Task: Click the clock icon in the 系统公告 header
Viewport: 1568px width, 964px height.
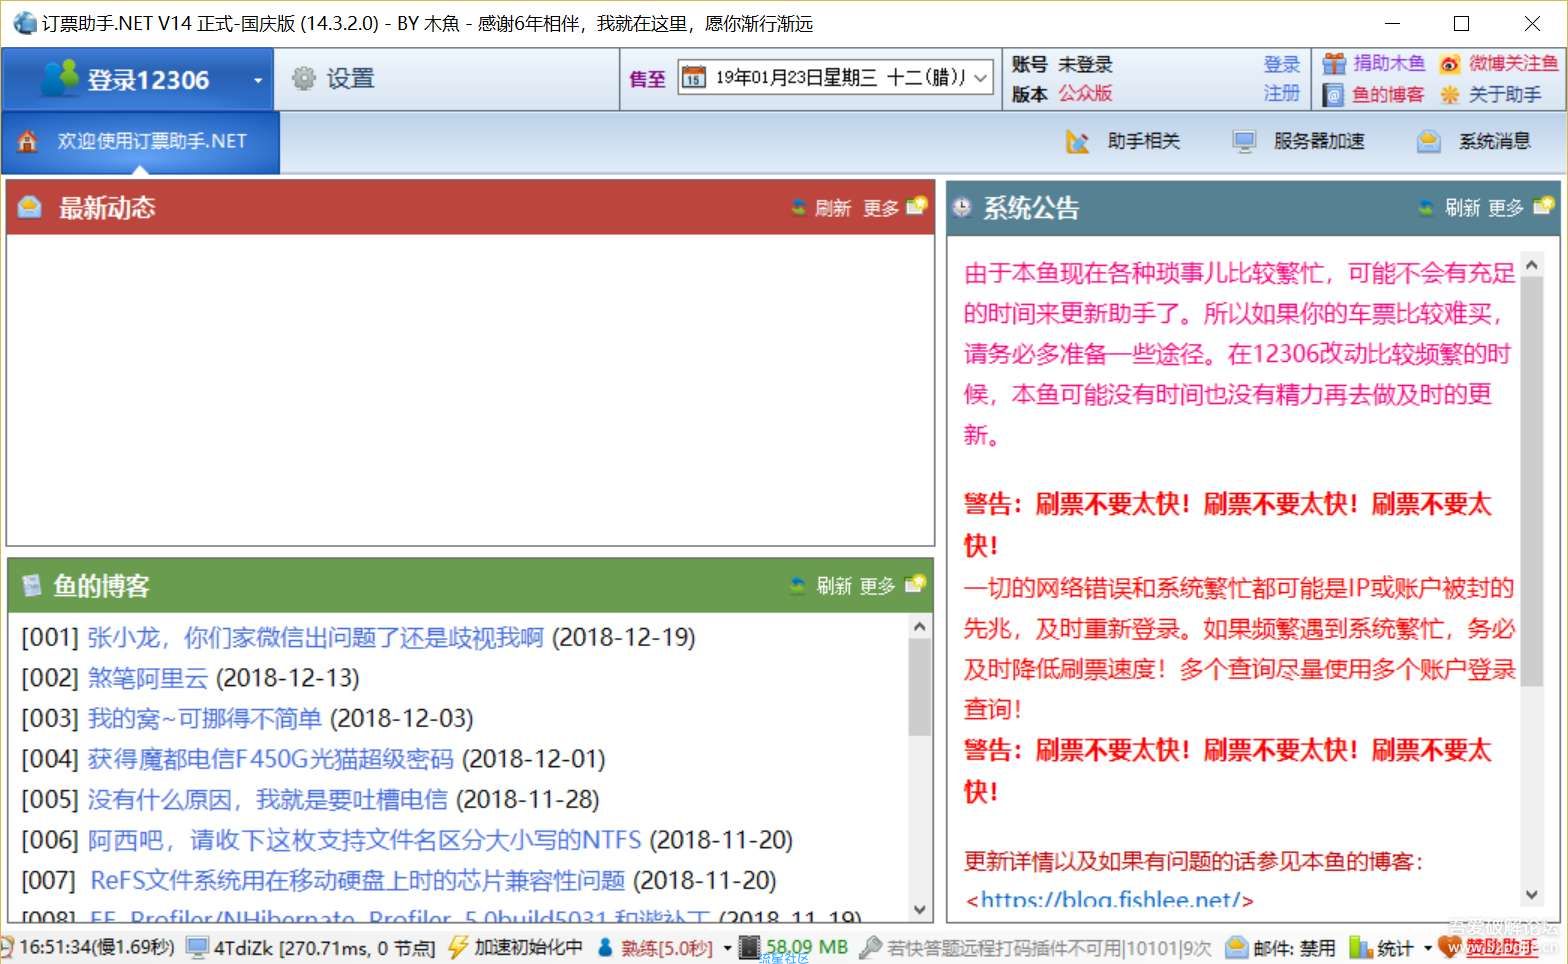Action: [x=962, y=207]
